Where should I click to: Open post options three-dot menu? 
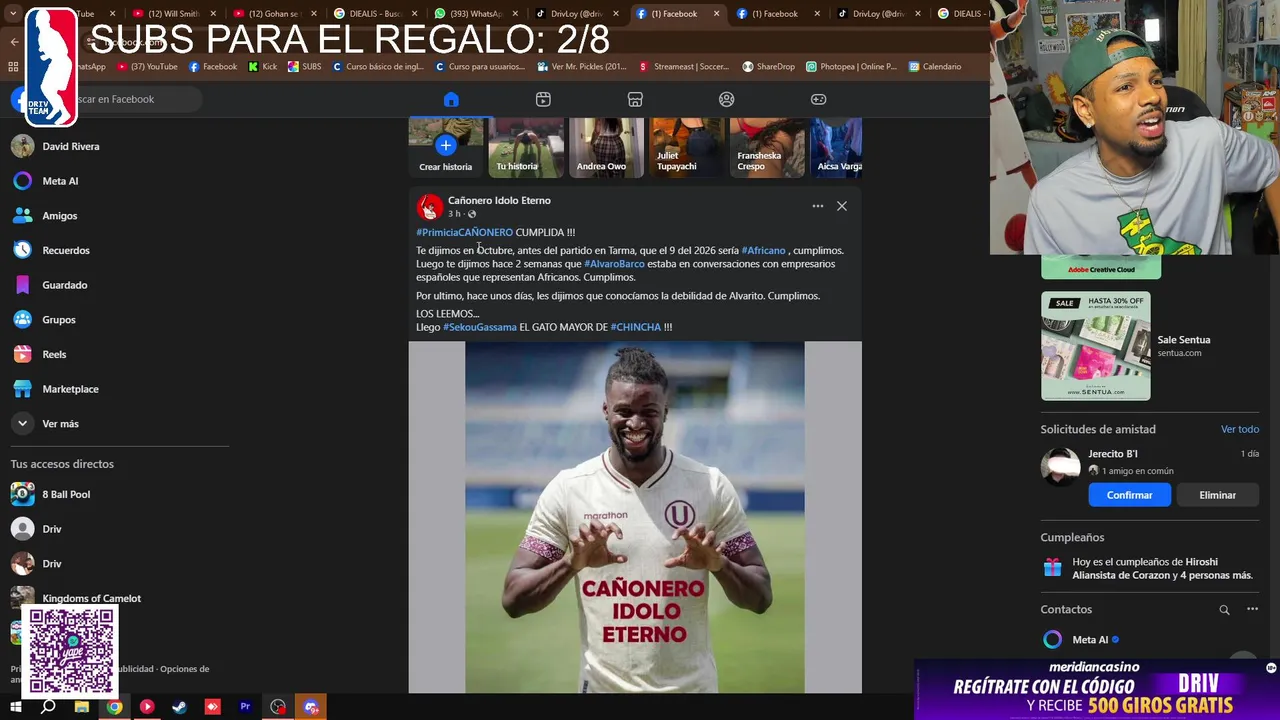(818, 206)
